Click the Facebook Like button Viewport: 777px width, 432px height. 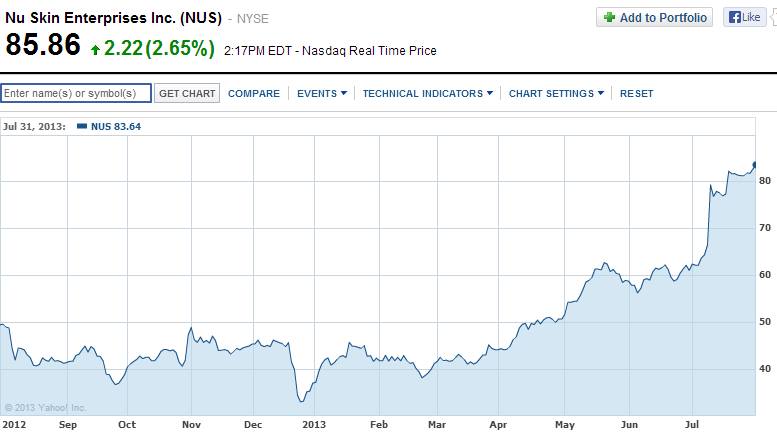(x=744, y=17)
